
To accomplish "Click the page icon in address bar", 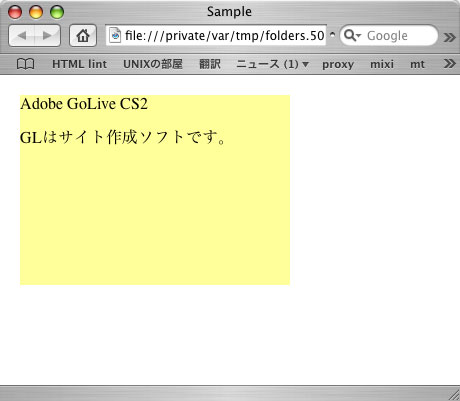I will (115, 35).
